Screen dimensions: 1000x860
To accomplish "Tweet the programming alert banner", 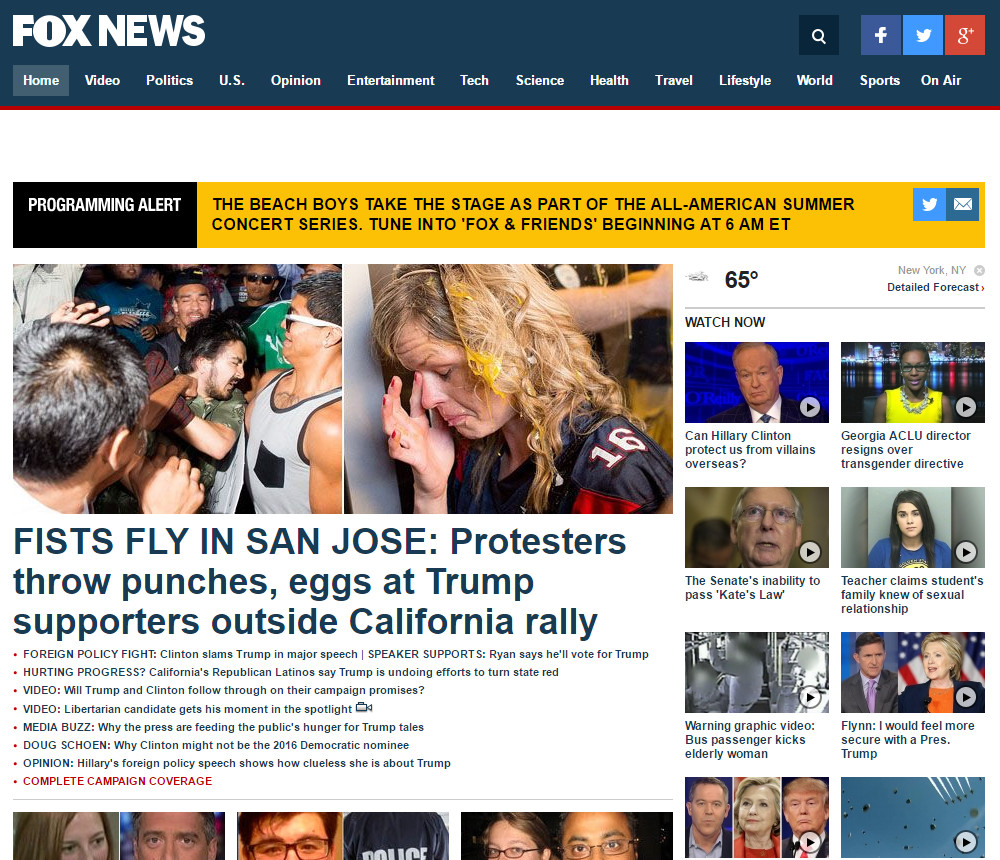I will coord(929,204).
